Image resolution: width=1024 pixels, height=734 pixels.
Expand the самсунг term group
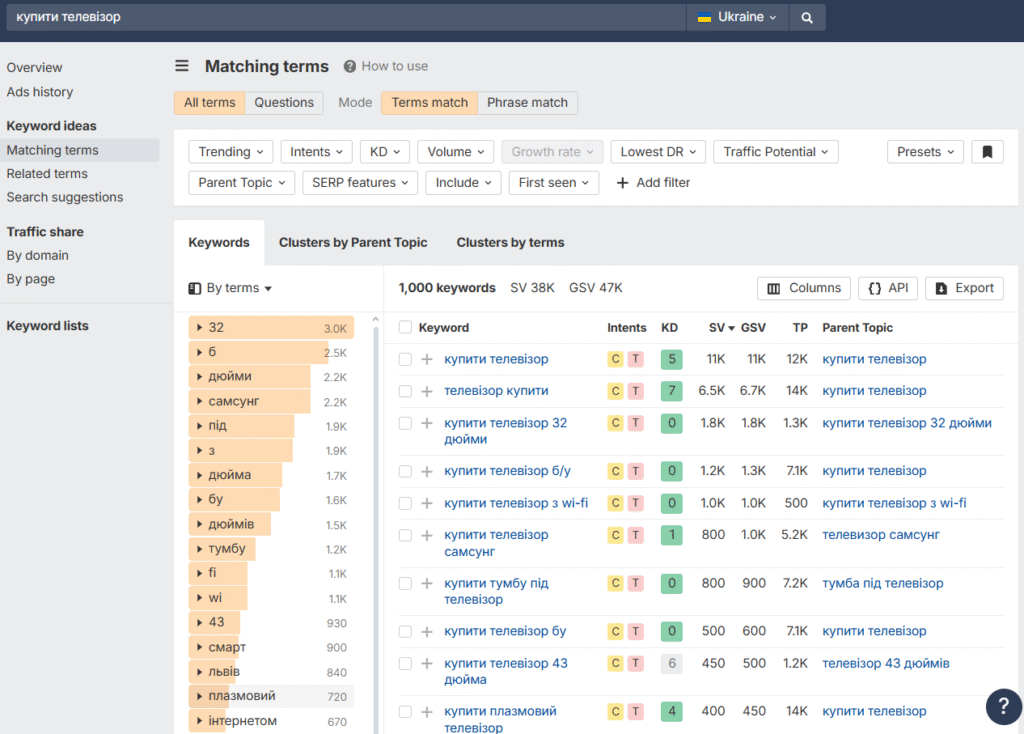coord(200,401)
